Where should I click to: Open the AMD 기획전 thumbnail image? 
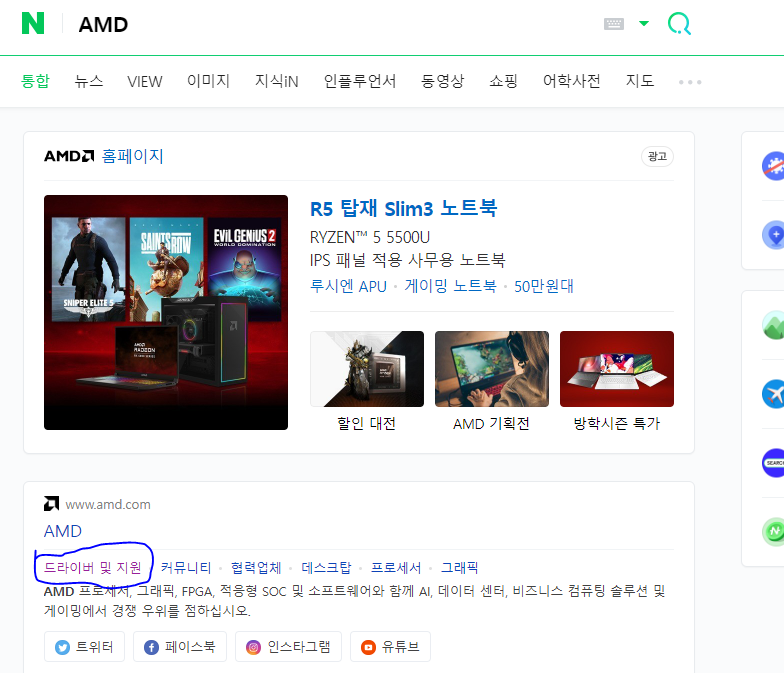(x=492, y=369)
